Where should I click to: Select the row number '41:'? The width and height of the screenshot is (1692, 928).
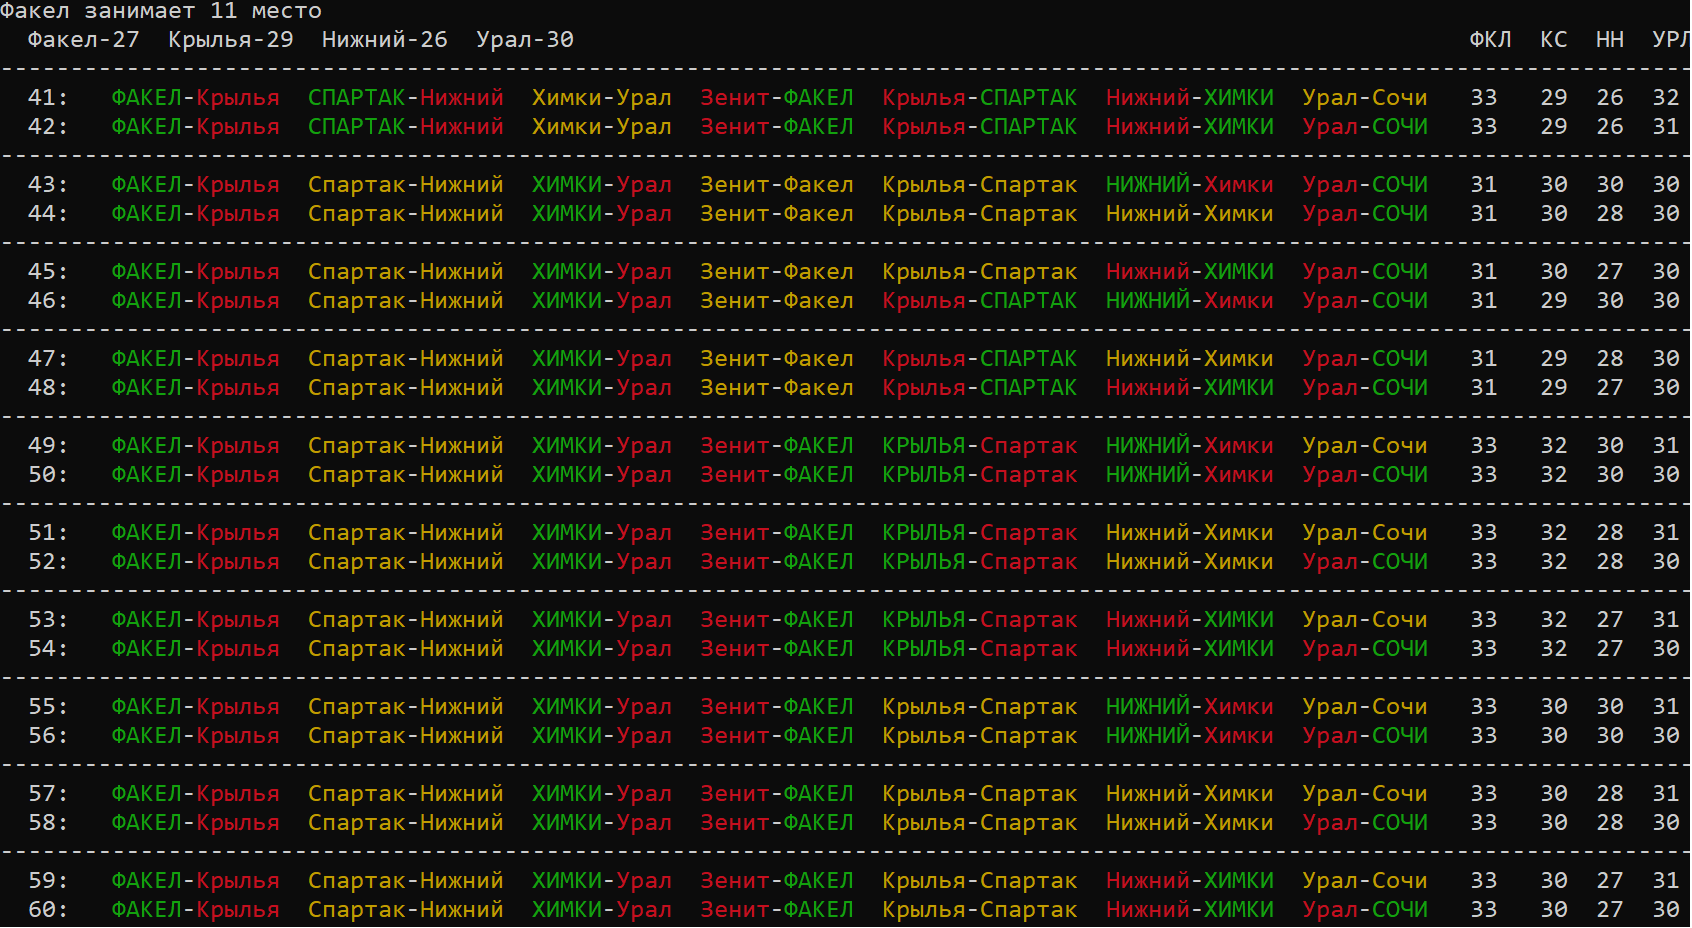pyautogui.click(x=48, y=98)
